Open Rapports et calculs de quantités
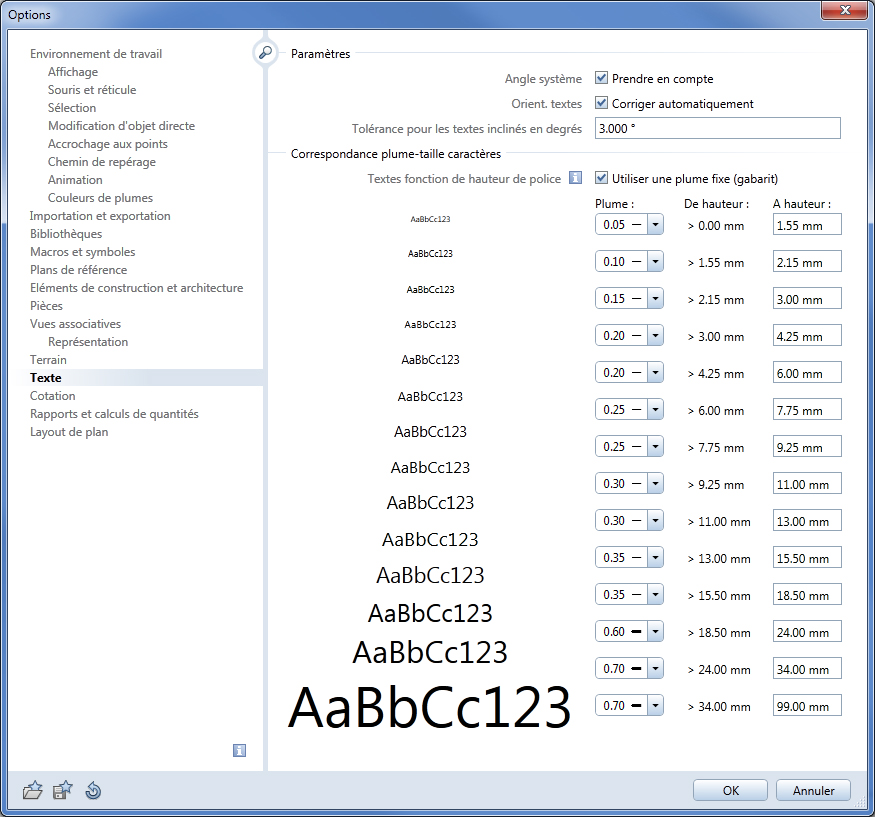The image size is (875, 817). (114, 414)
